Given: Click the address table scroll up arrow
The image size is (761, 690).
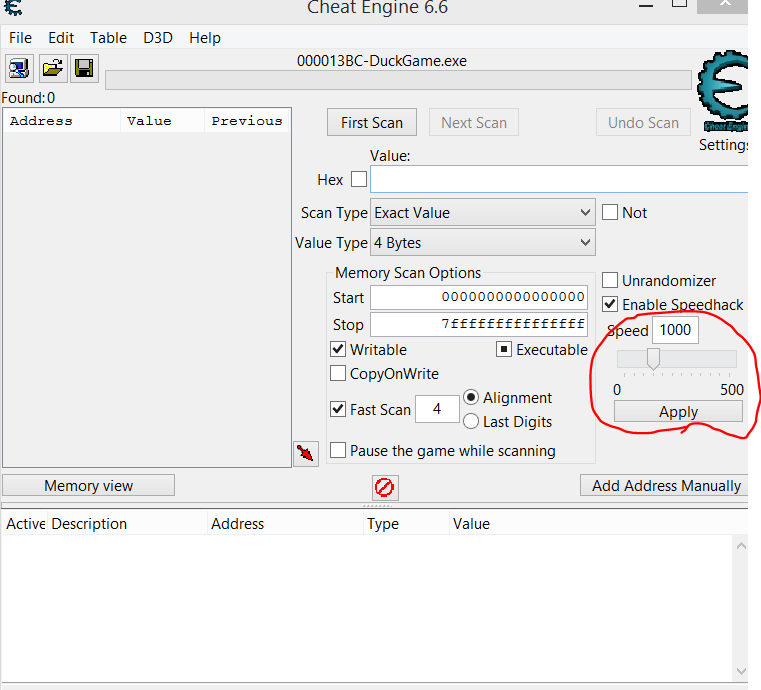Looking at the screenshot, I should pyautogui.click(x=741, y=546).
